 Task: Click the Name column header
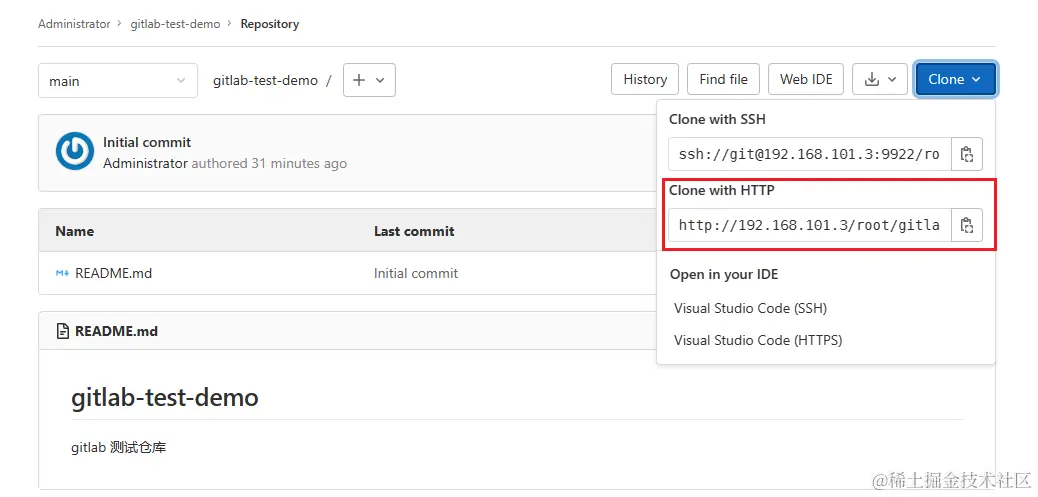(75, 231)
